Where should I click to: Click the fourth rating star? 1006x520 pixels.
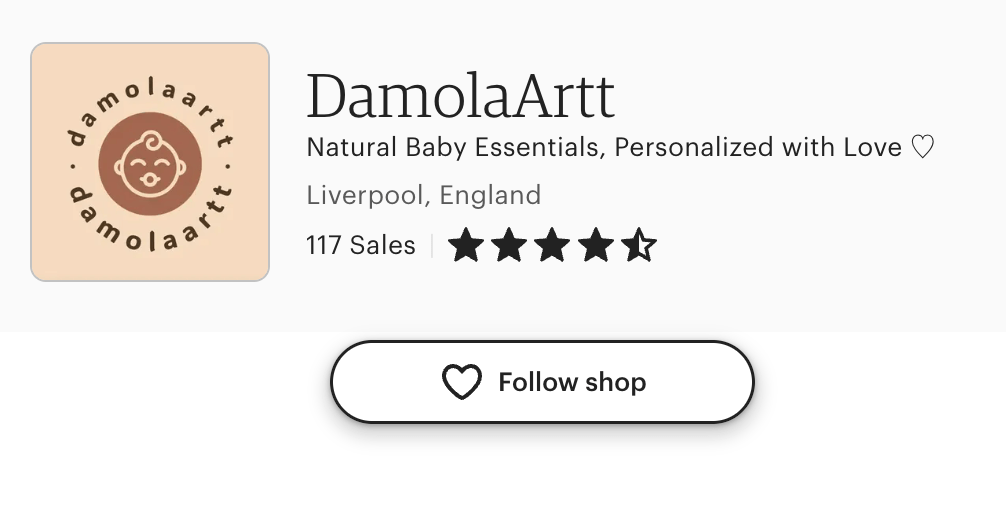pos(595,245)
